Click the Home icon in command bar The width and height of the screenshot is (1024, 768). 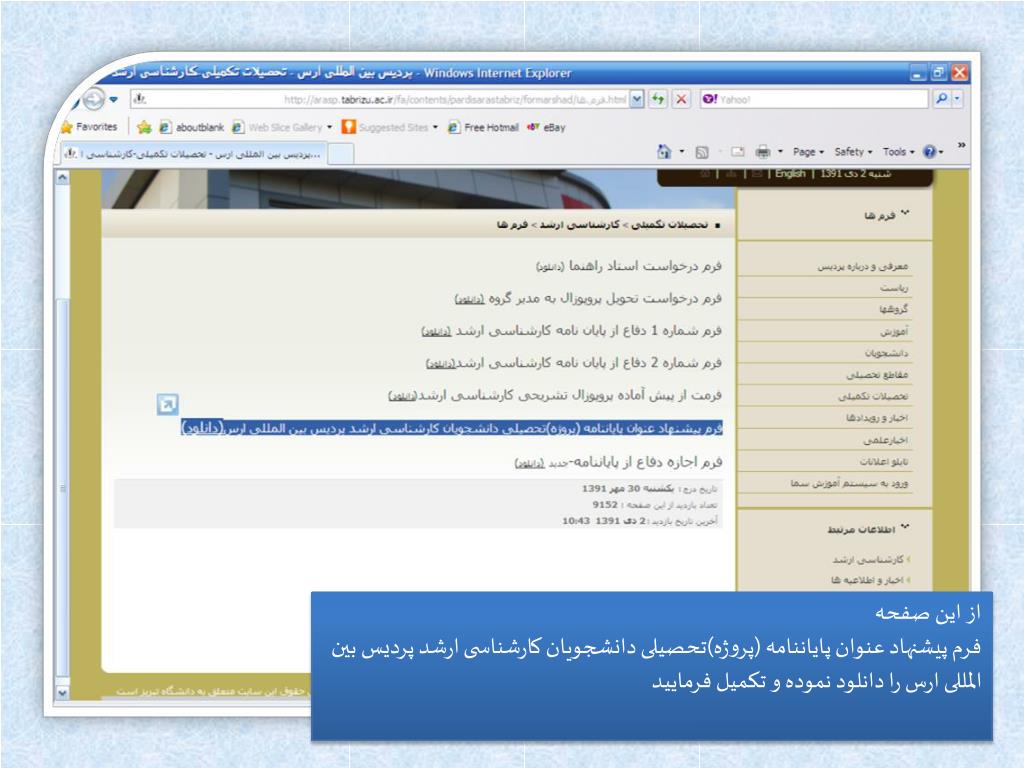[x=664, y=152]
